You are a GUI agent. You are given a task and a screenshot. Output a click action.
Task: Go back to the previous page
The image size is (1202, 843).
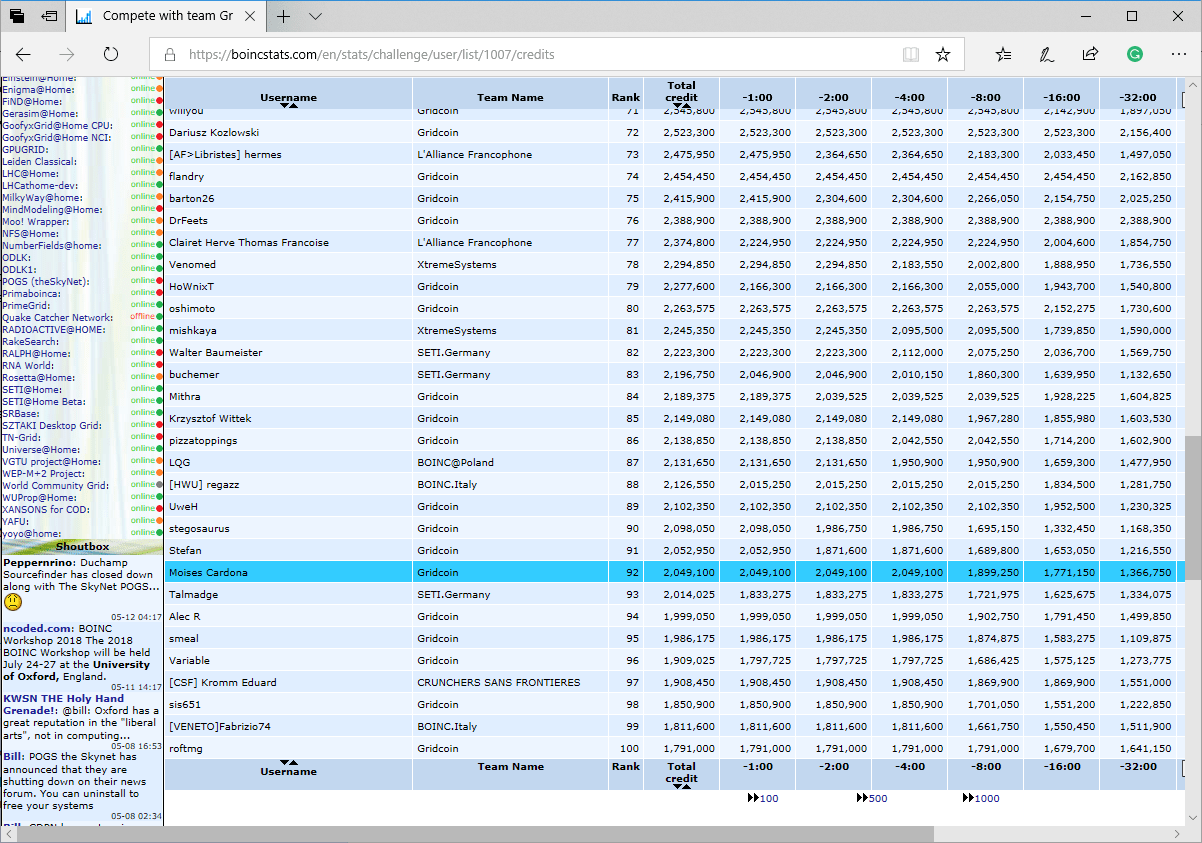pos(23,55)
